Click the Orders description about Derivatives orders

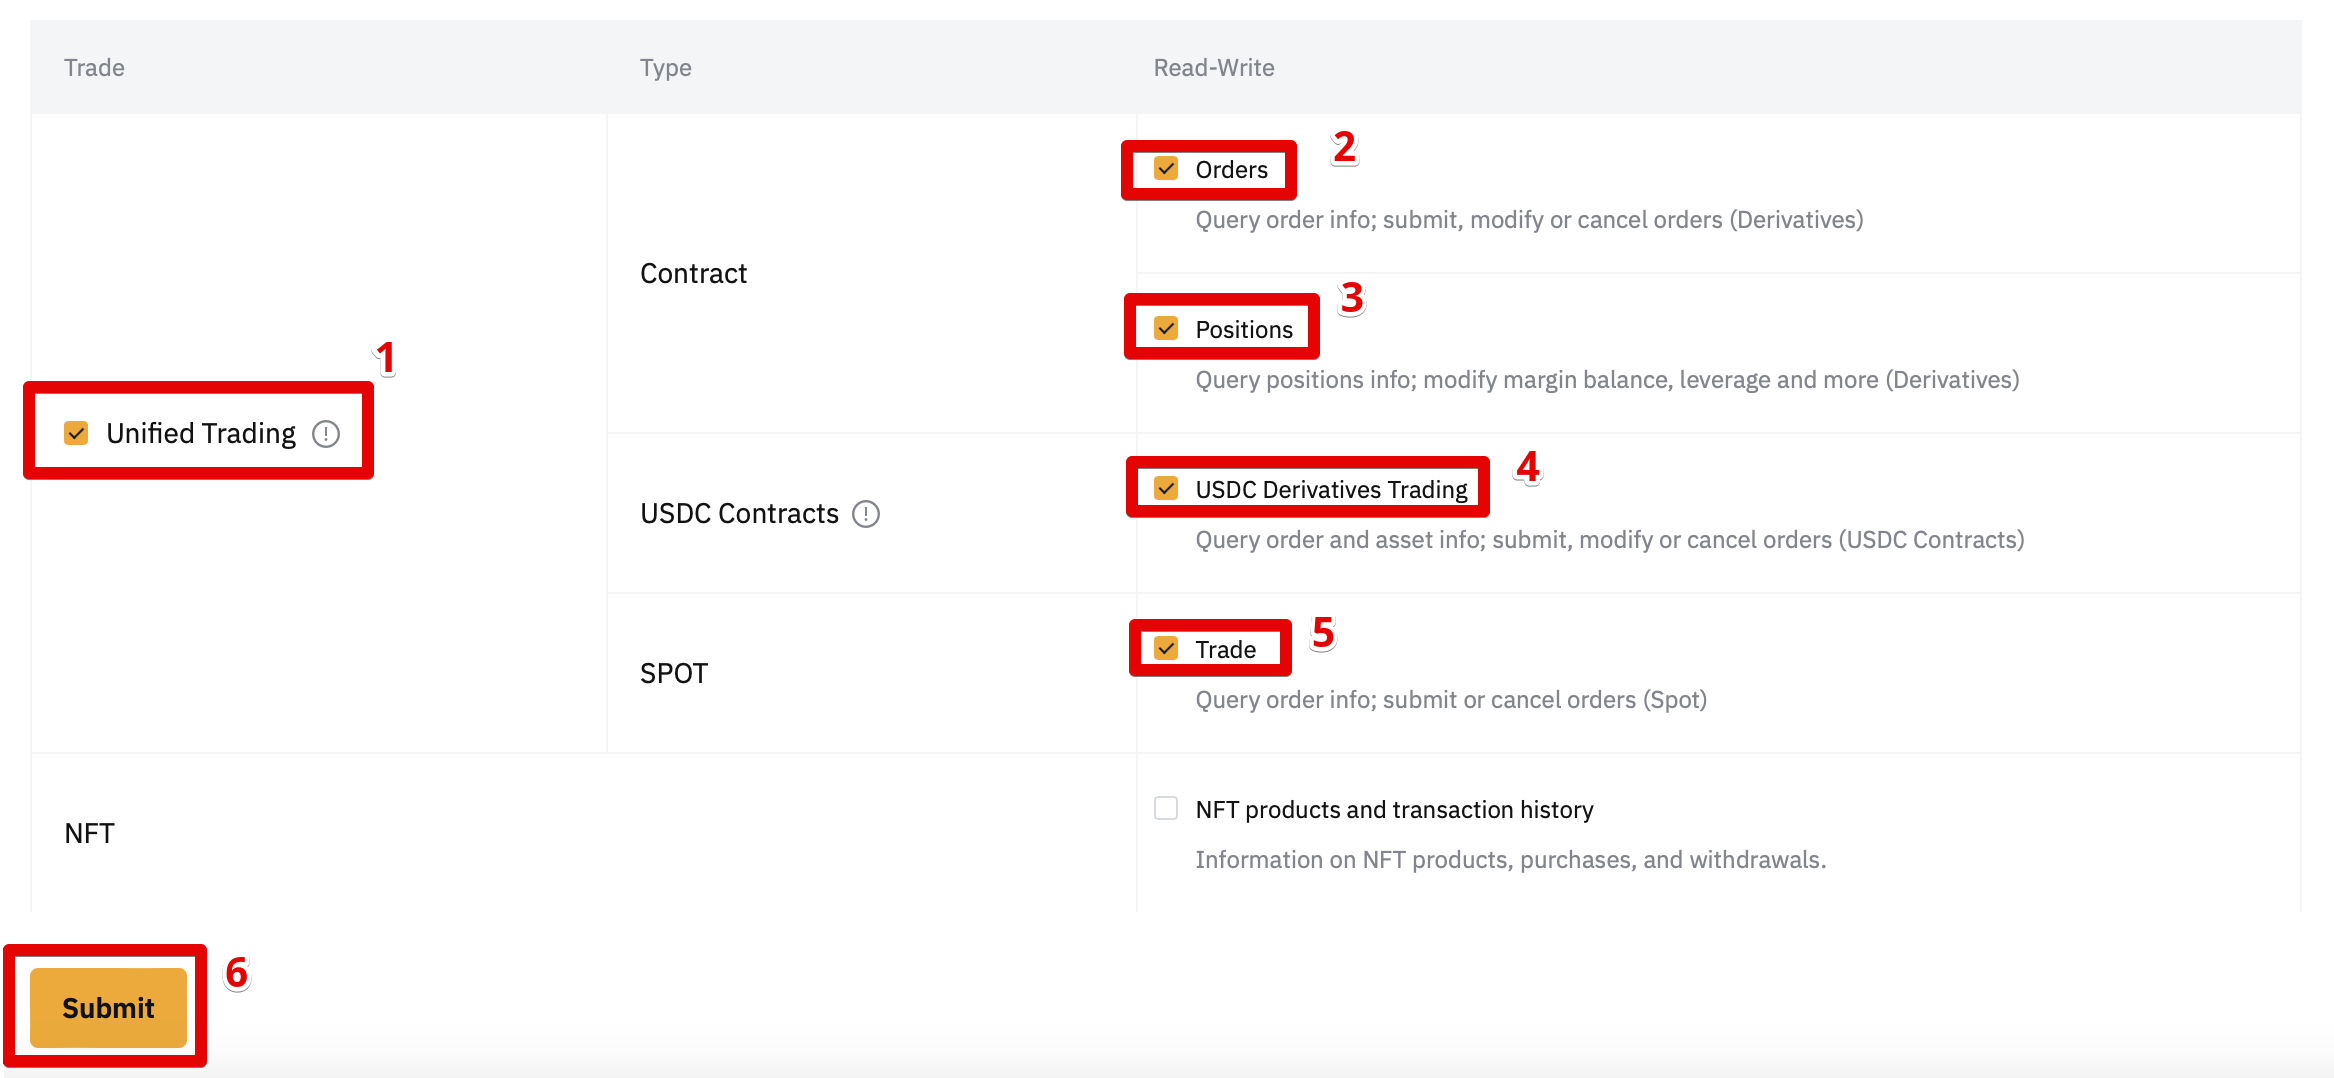tap(1529, 220)
